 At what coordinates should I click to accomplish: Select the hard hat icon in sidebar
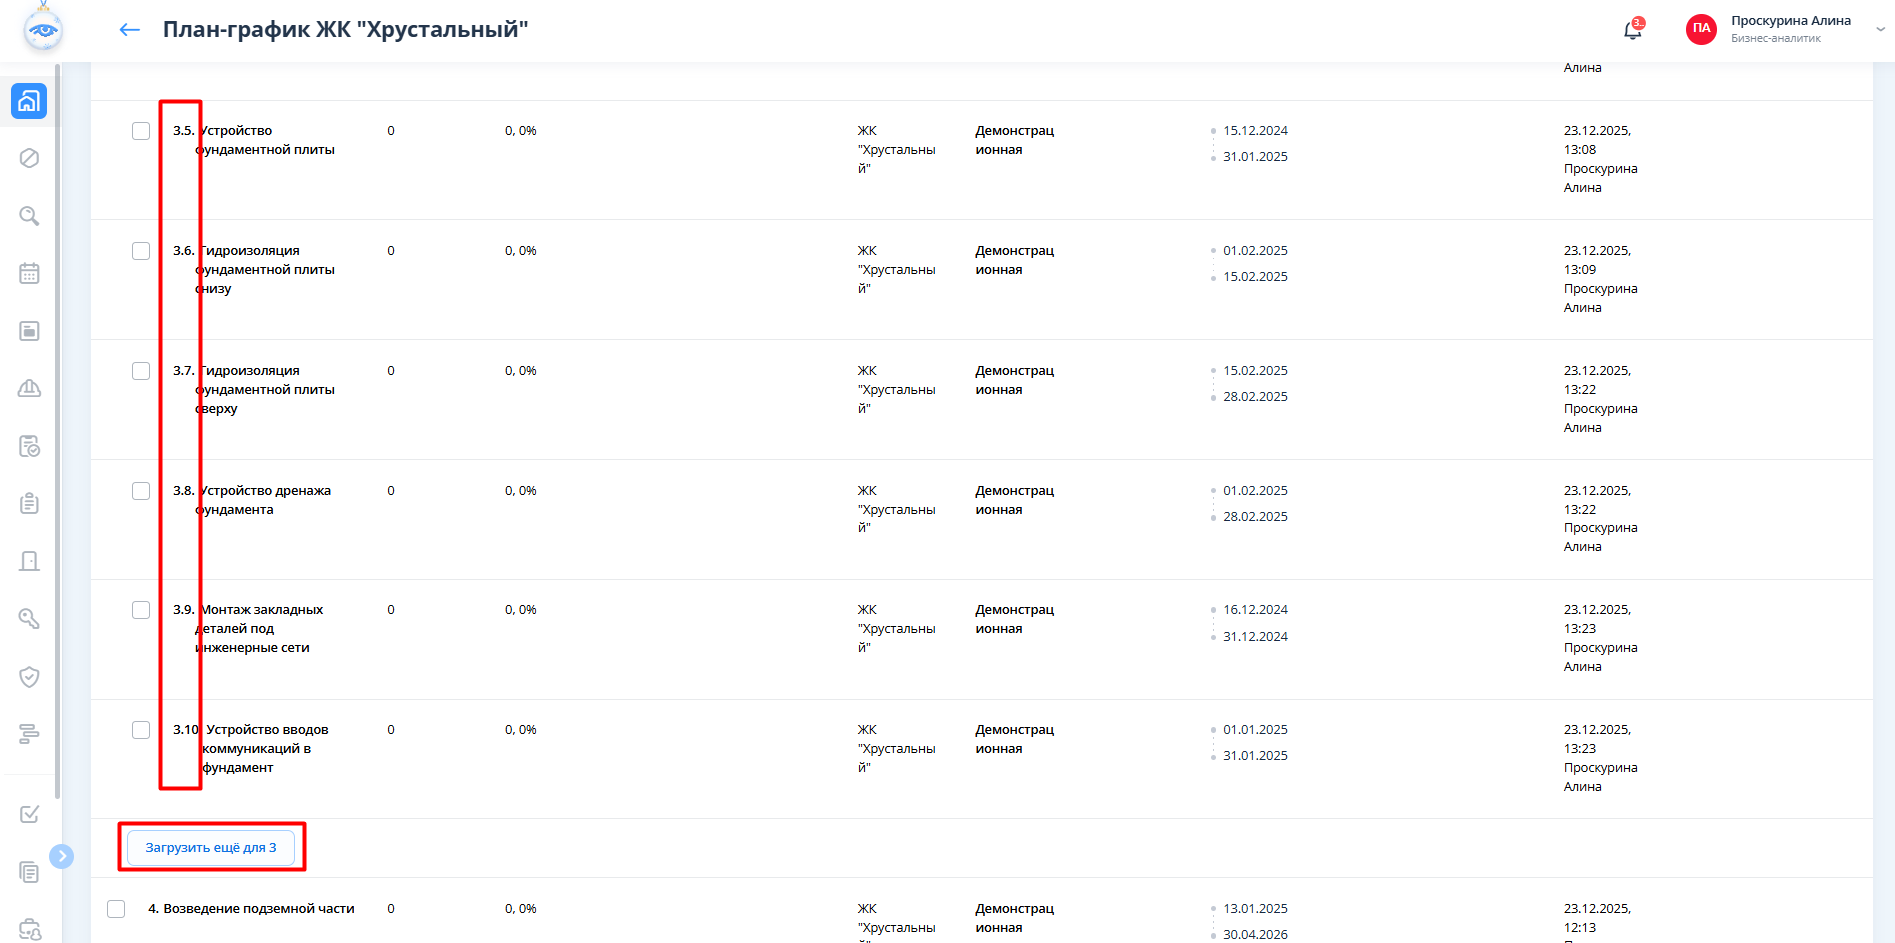(x=29, y=388)
